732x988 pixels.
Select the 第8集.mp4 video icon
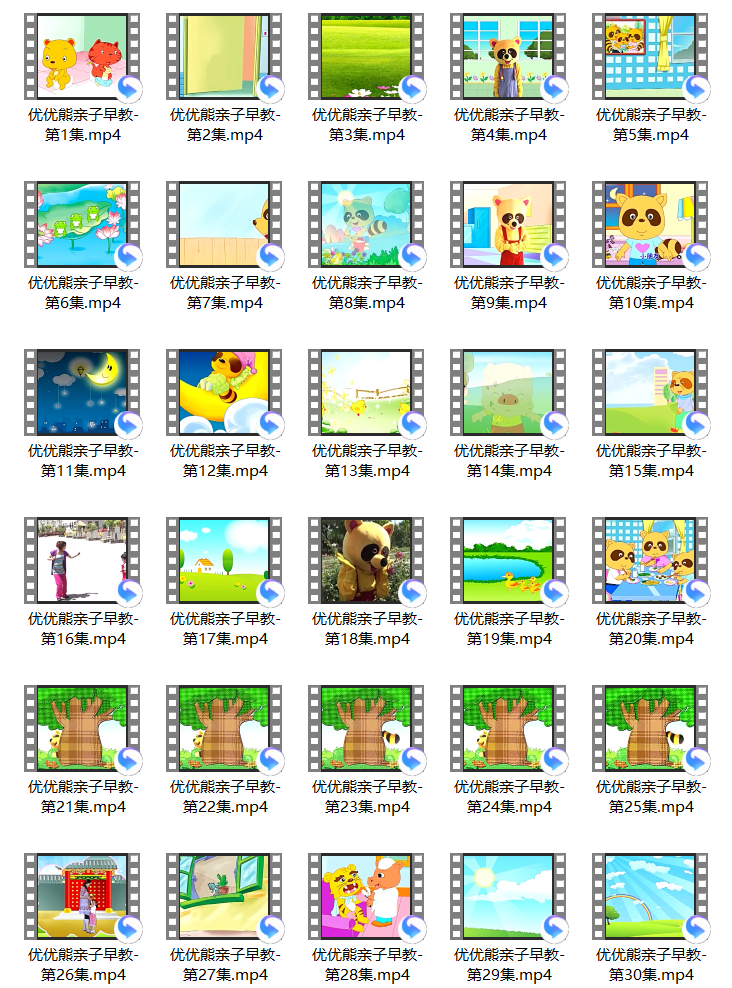pos(366,225)
